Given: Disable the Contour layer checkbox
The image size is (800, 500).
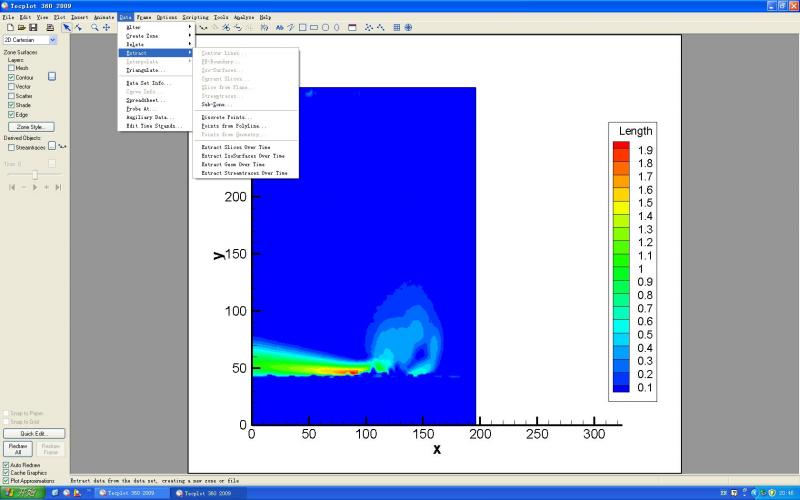Looking at the screenshot, I should click(11, 78).
